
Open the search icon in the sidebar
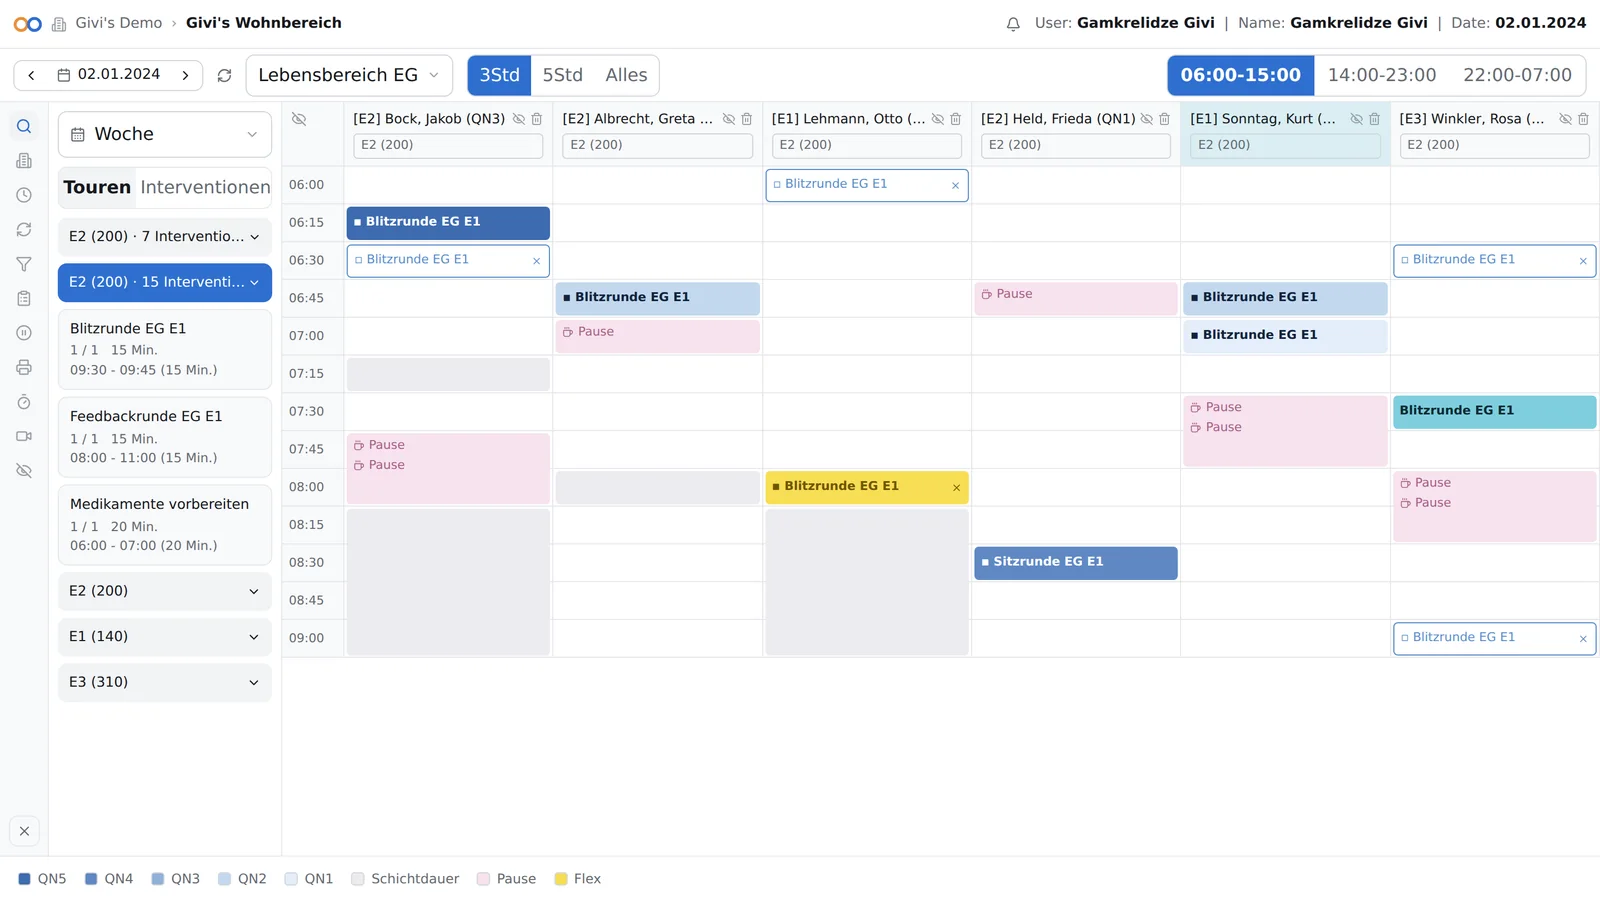coord(24,127)
